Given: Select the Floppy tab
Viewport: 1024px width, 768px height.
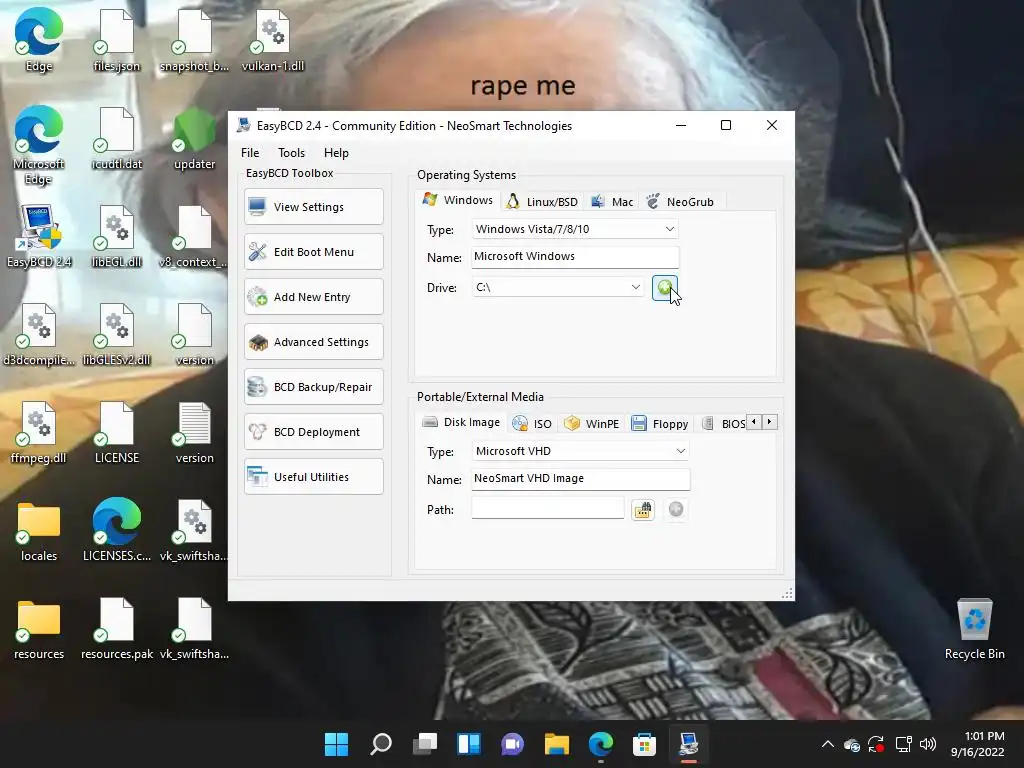Looking at the screenshot, I should [660, 424].
